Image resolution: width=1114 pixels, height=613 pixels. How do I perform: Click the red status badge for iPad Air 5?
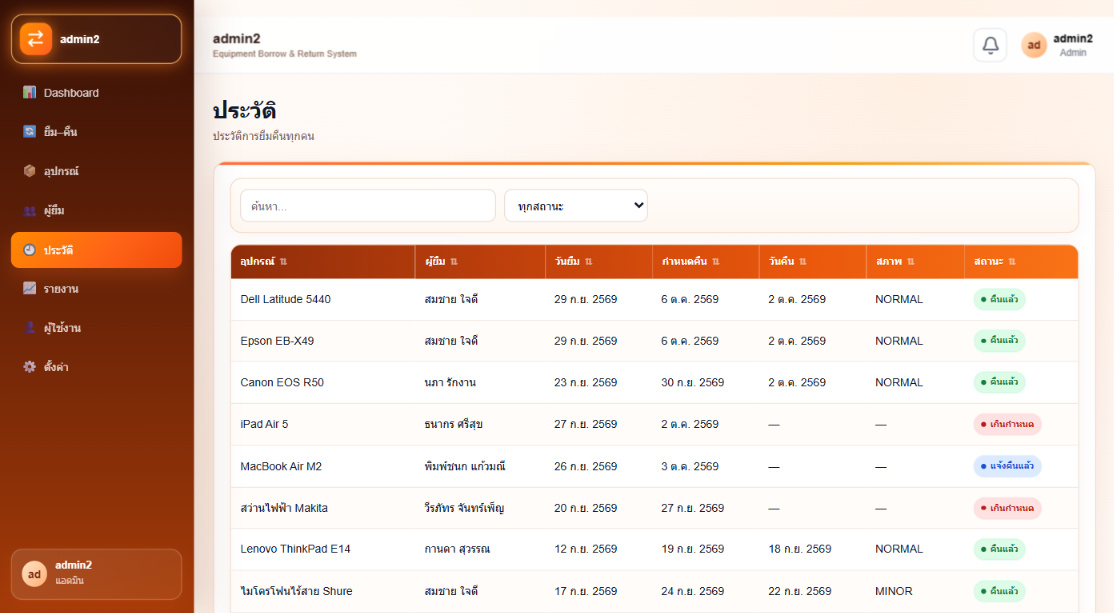(1007, 424)
